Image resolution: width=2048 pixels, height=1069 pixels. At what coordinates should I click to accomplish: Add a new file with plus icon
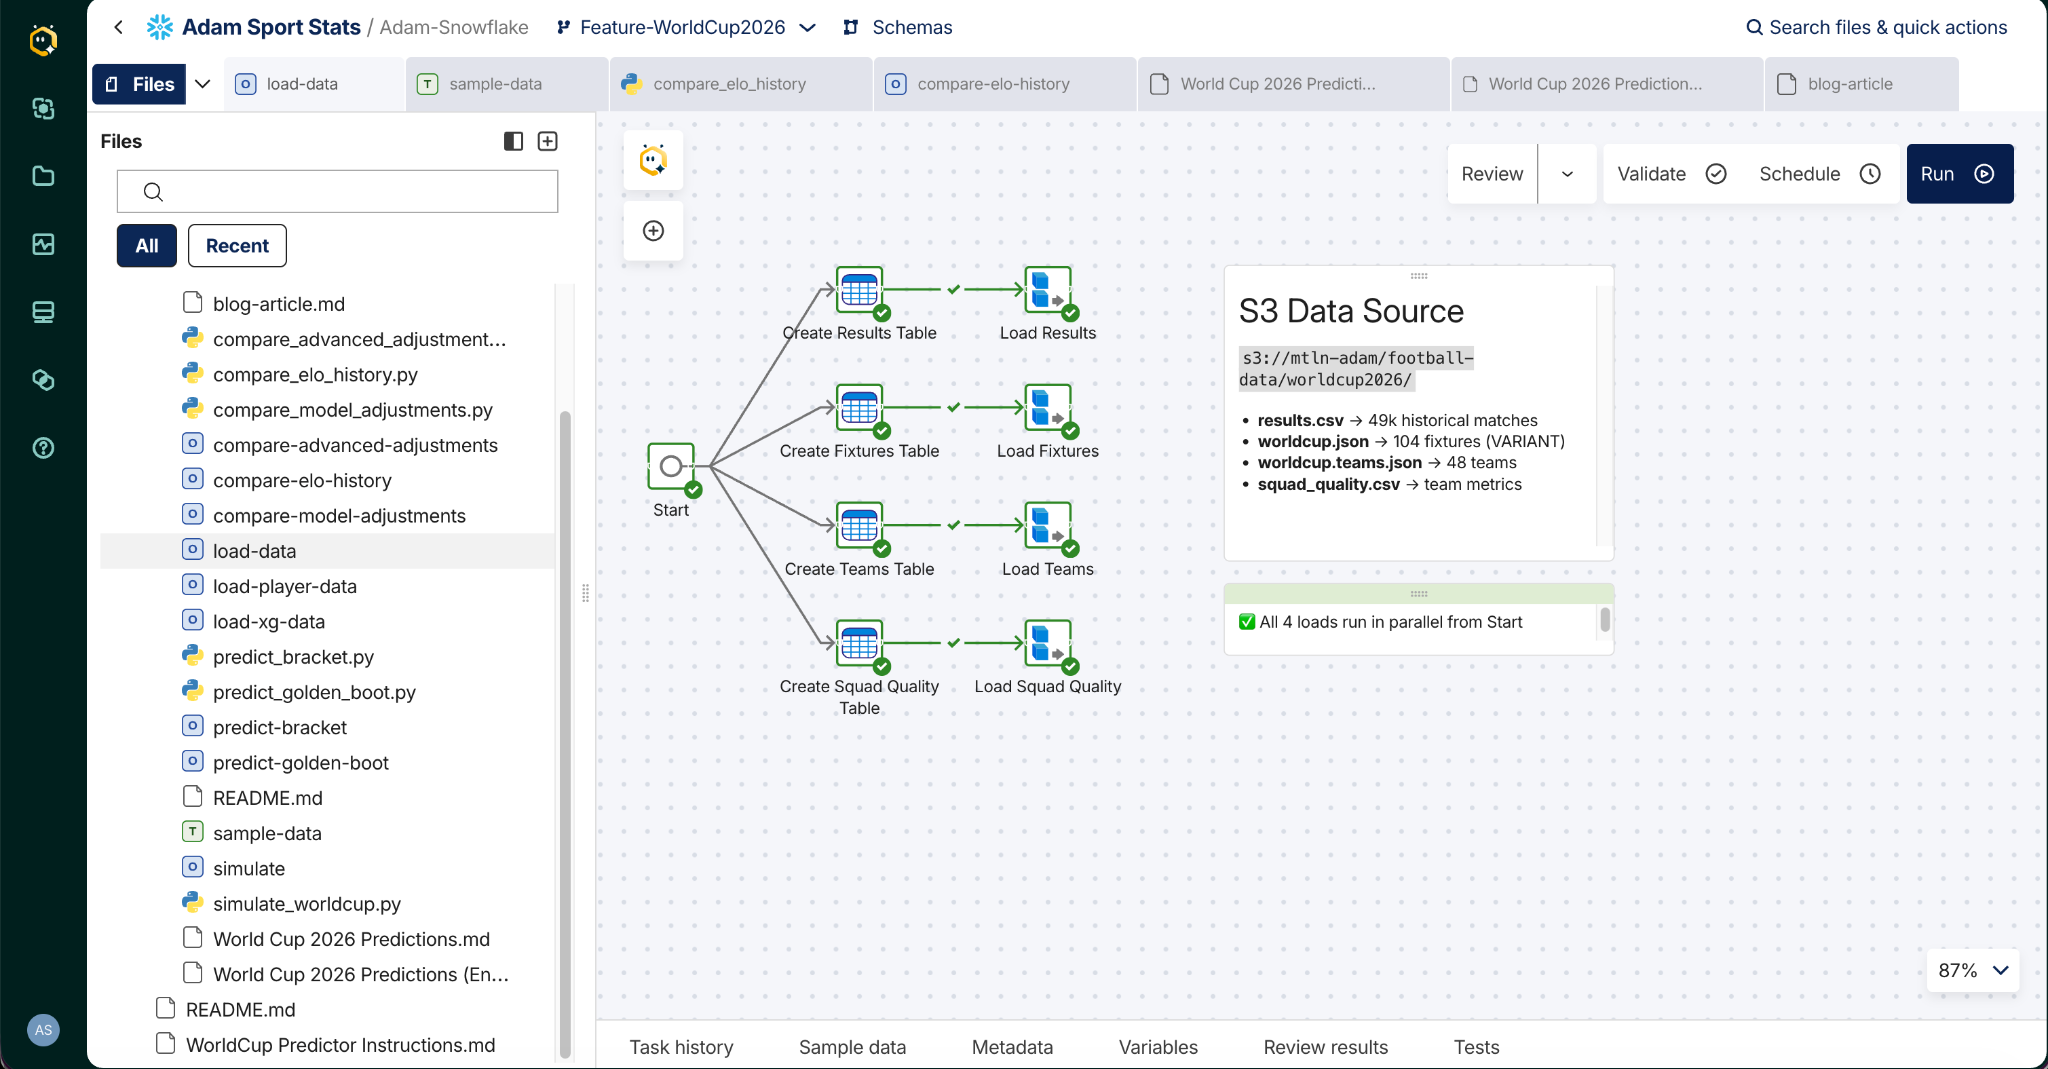pos(548,141)
